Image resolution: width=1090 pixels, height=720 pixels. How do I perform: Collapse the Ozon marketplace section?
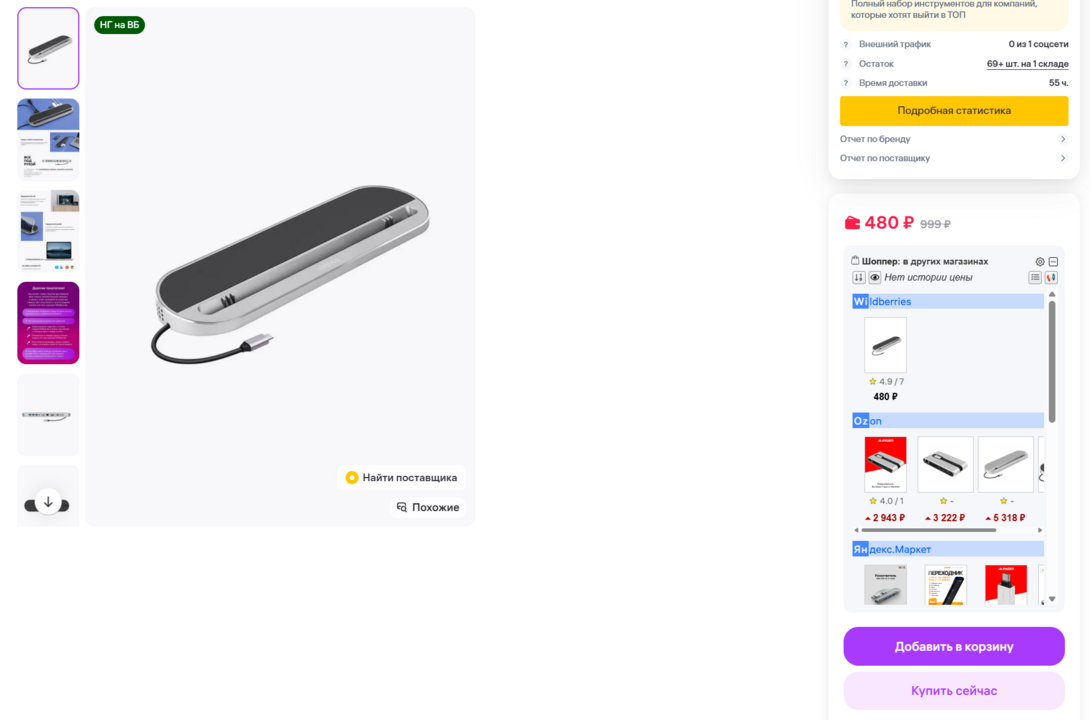point(947,420)
